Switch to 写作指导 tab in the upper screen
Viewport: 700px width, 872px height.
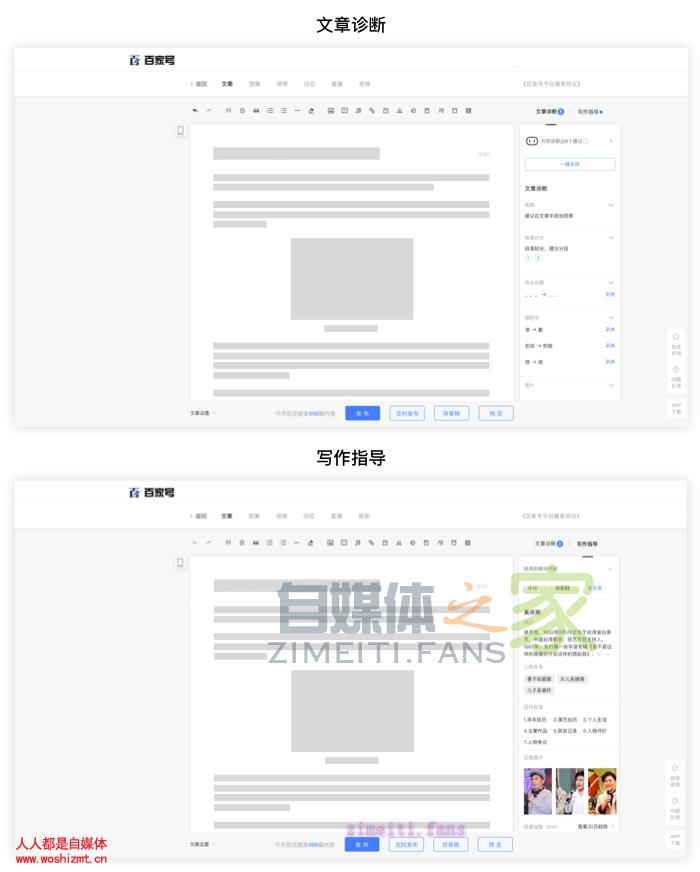[589, 112]
